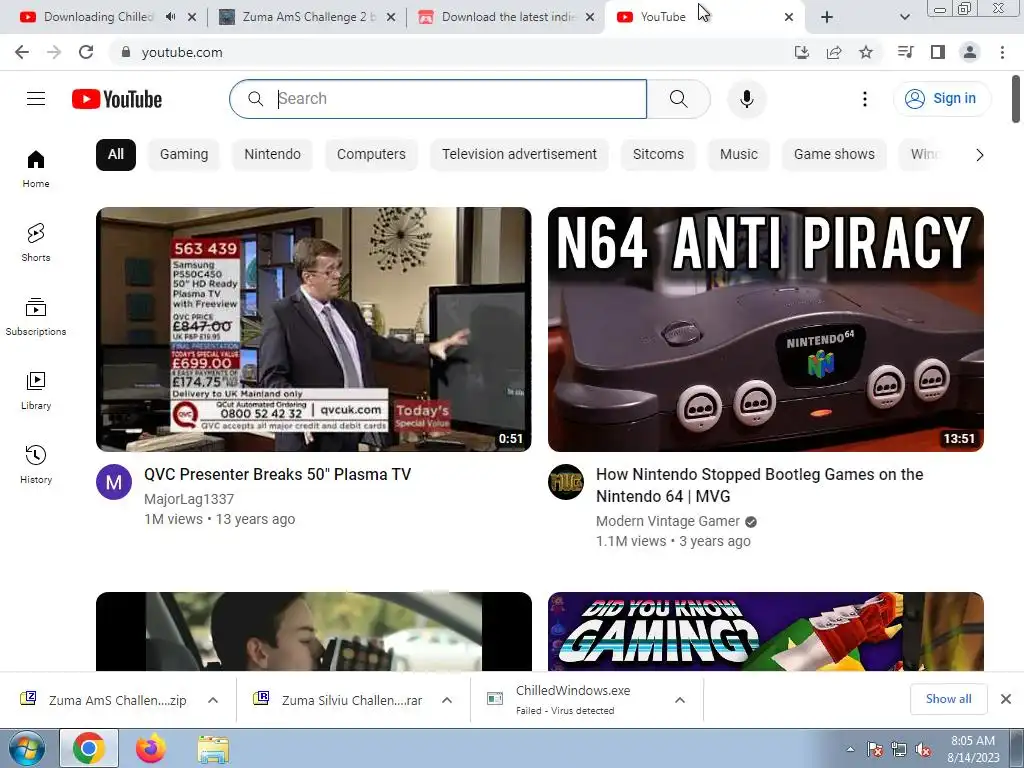The width and height of the screenshot is (1024, 768).
Task: Open the media control icon in toolbar
Action: pyautogui.click(x=906, y=52)
